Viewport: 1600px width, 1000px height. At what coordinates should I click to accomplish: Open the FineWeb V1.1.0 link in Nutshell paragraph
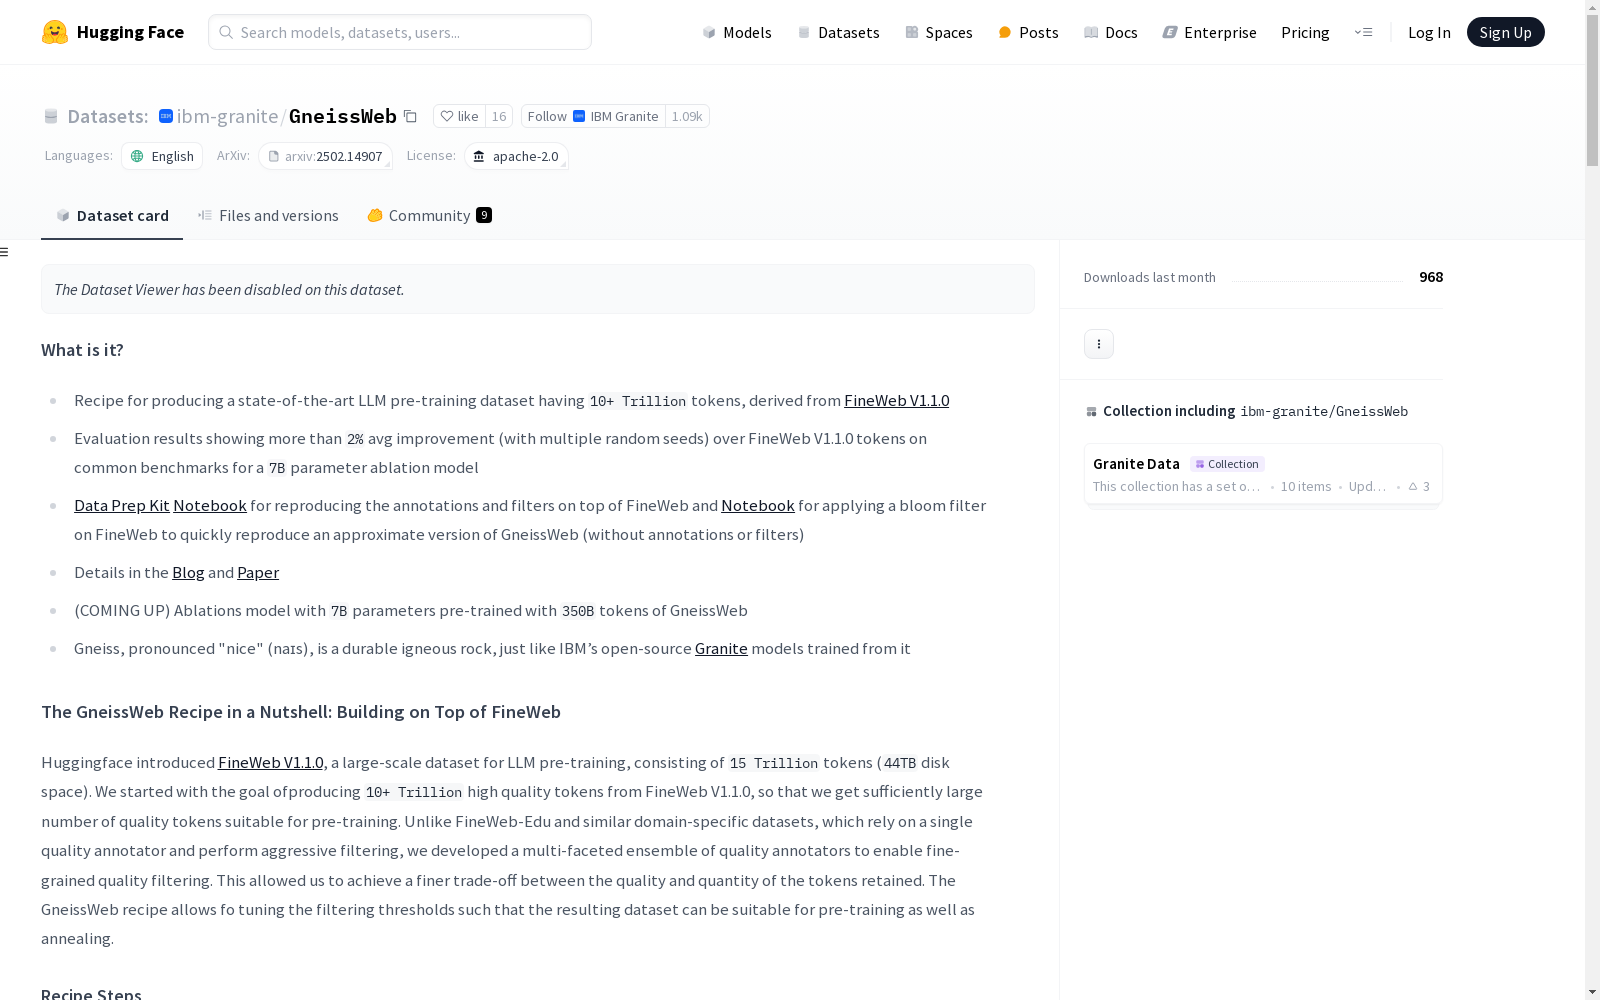[x=270, y=763]
